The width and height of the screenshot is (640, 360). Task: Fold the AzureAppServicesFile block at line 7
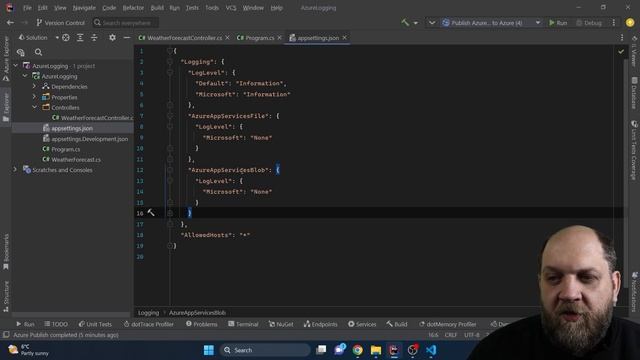170,116
